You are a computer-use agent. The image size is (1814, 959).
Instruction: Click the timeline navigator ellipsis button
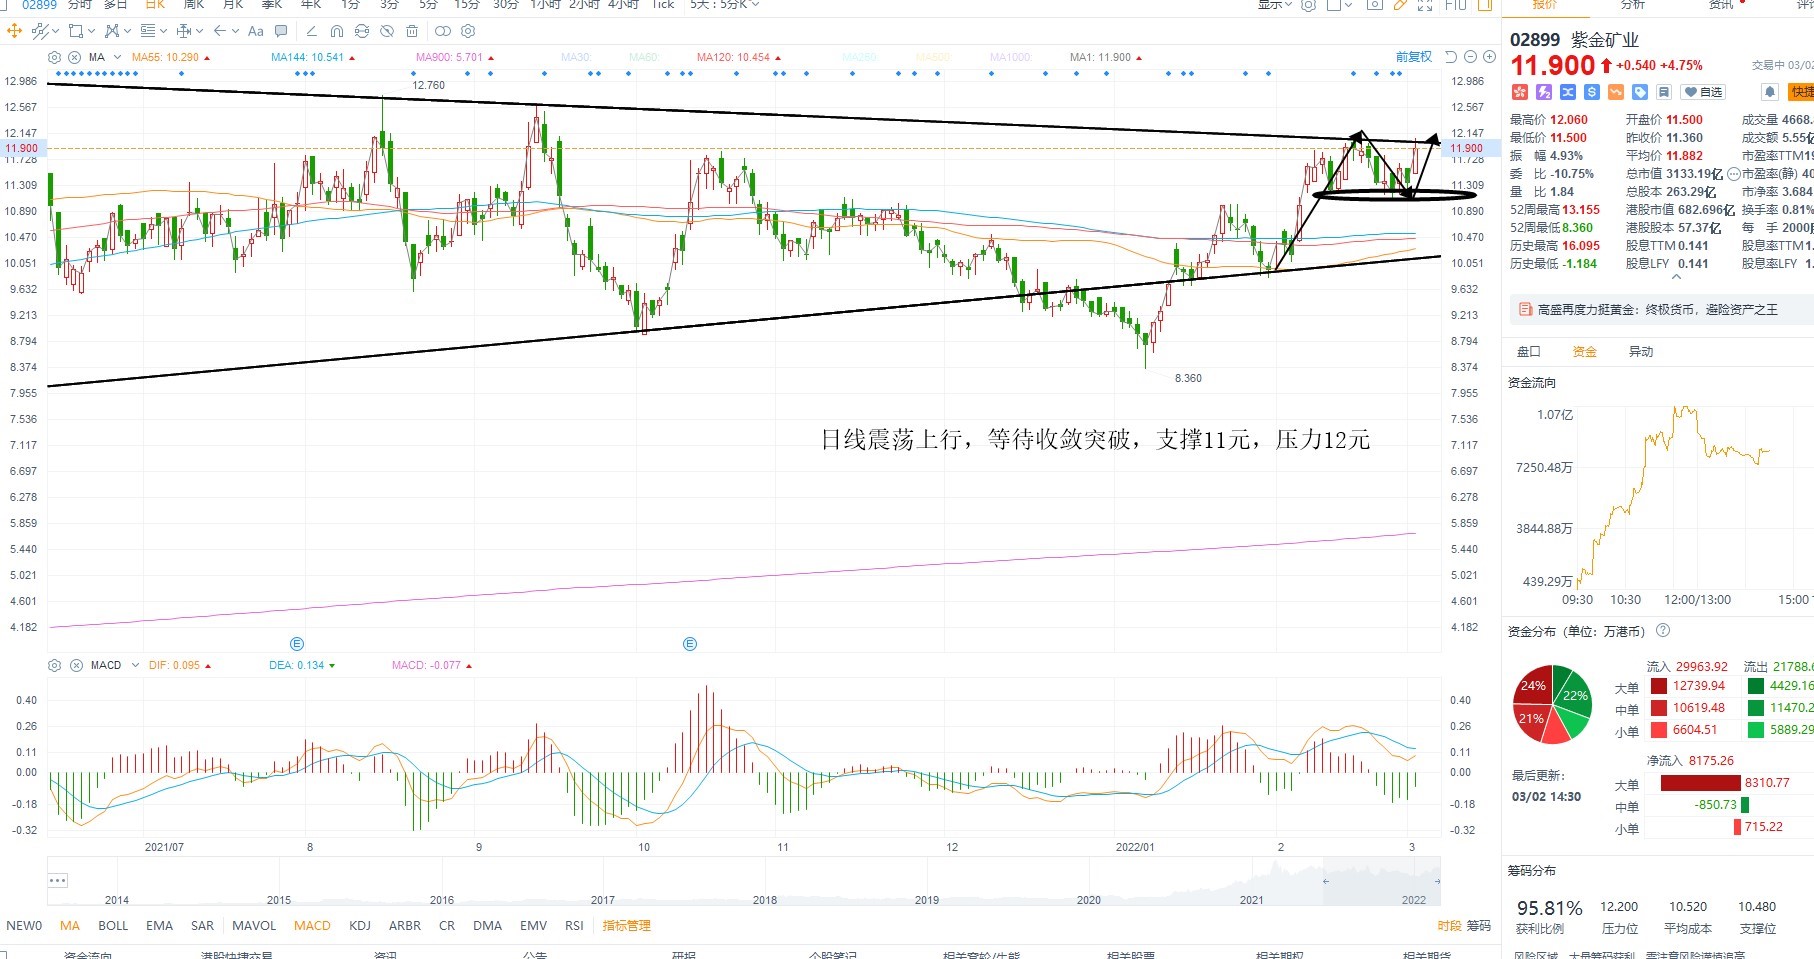coord(57,881)
